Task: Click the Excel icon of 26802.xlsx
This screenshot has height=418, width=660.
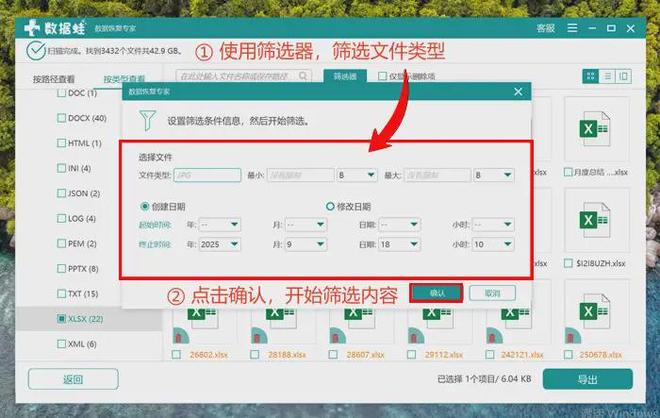Action: (x=202, y=318)
